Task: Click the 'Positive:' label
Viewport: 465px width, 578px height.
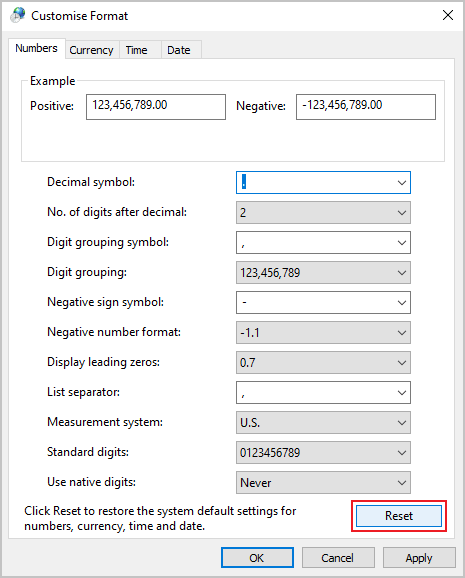Action: coord(52,106)
